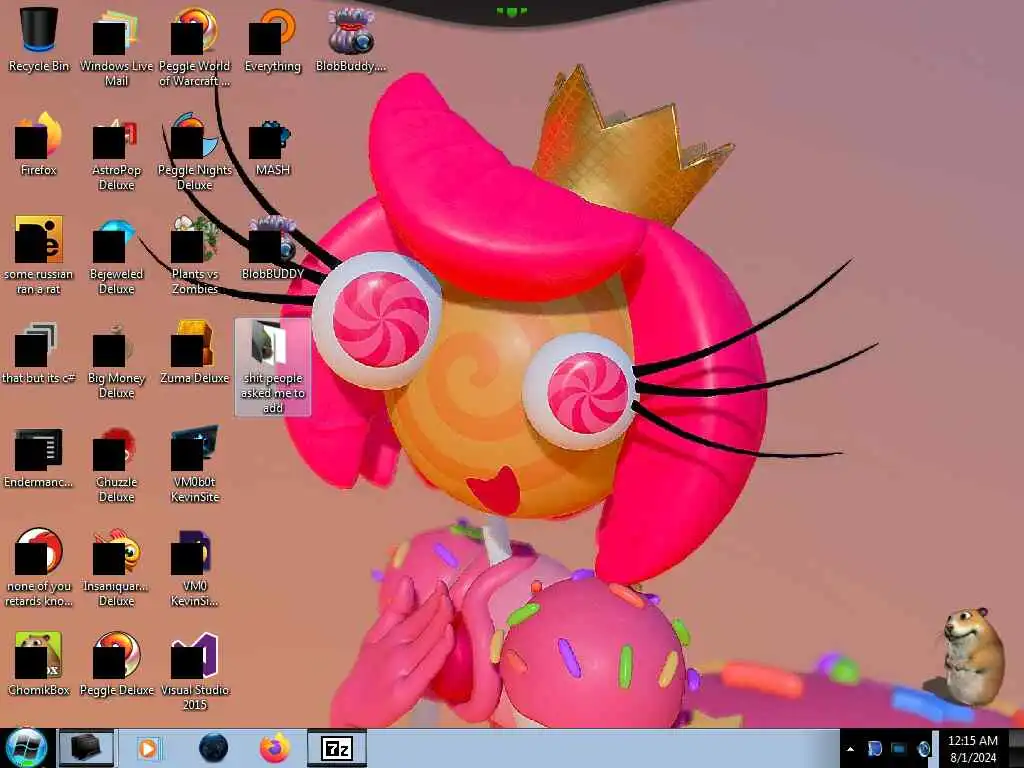
Task: Launch Windows Live Mail from the desktop
Action: 116,47
